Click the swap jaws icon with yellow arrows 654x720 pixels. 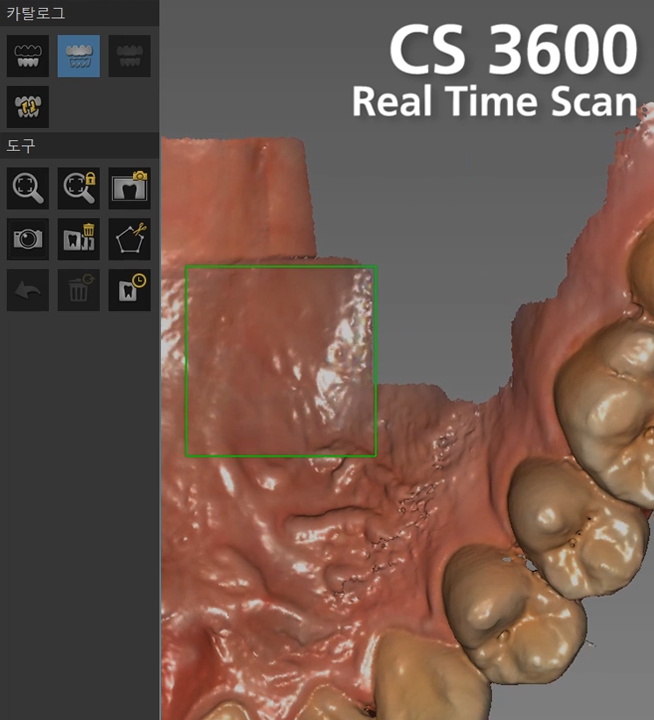28,107
